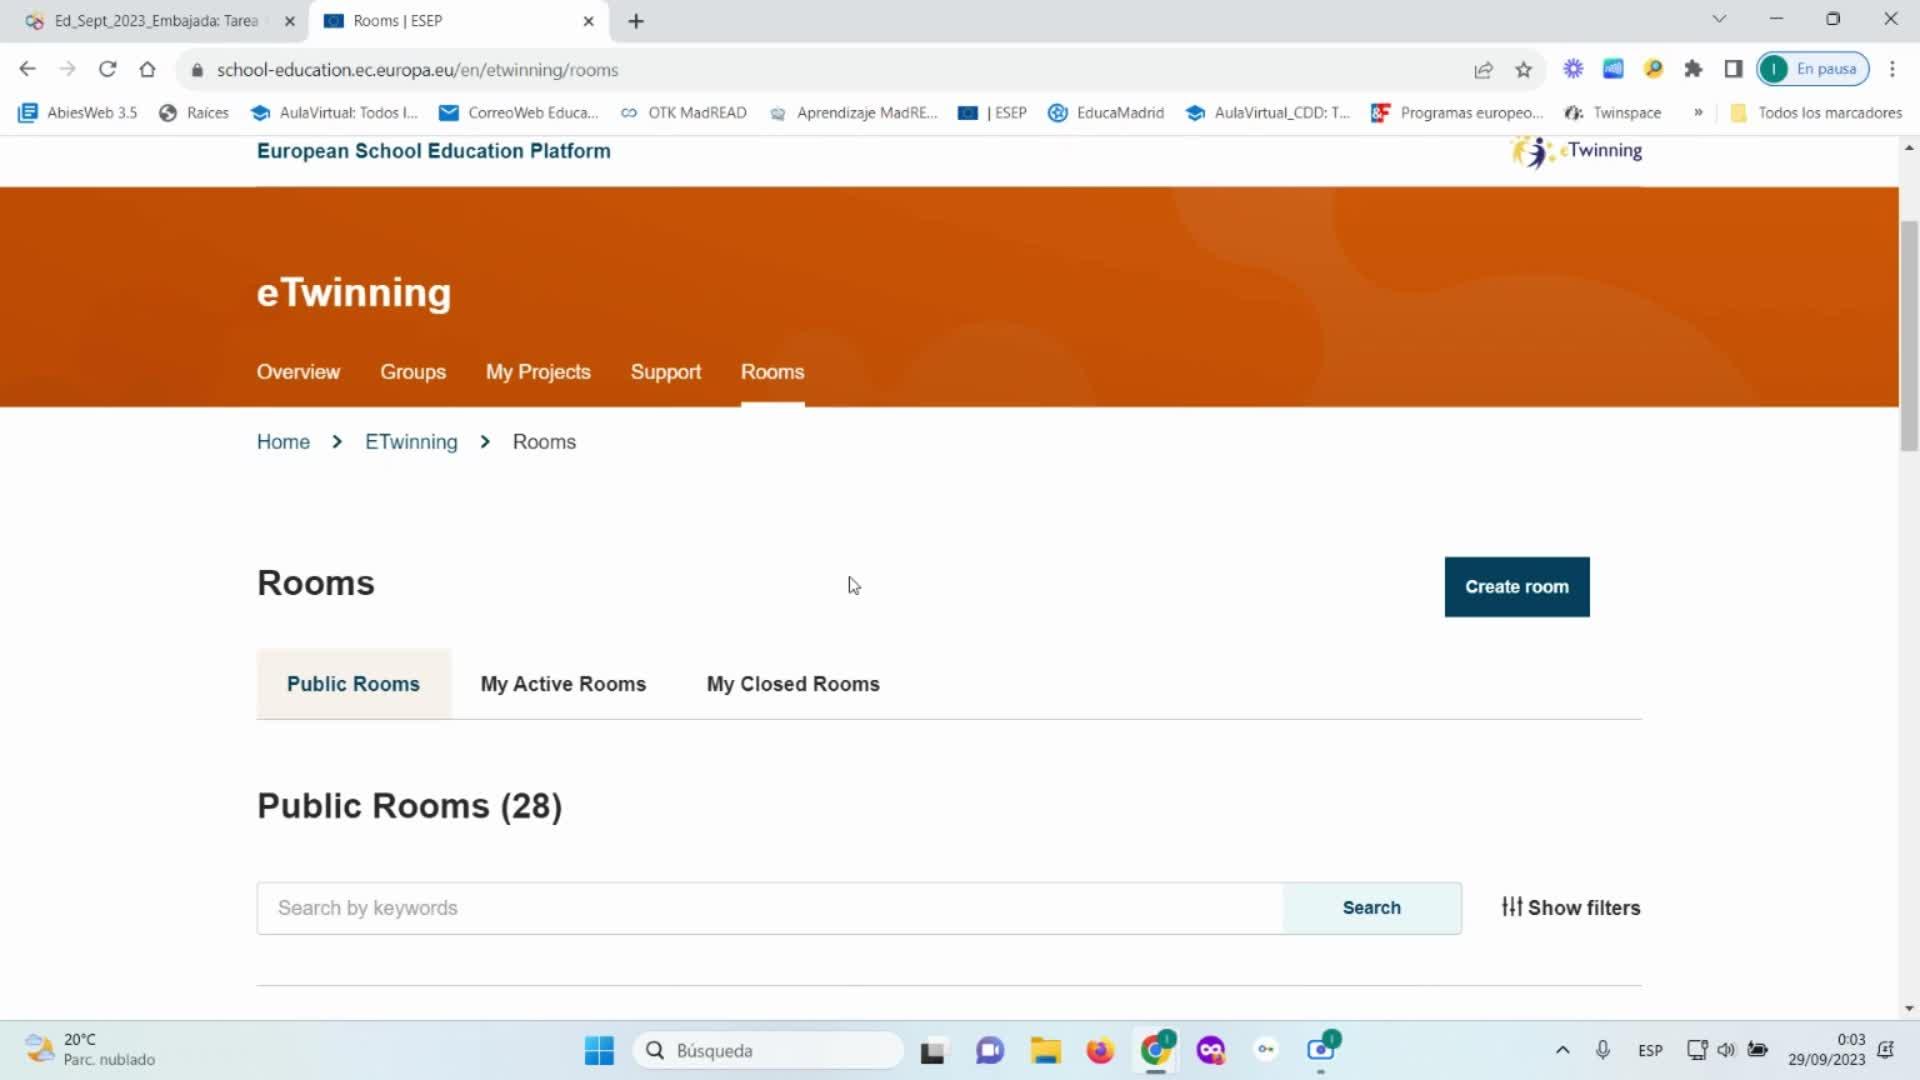
Task: Click the browser home icon
Action: point(147,69)
